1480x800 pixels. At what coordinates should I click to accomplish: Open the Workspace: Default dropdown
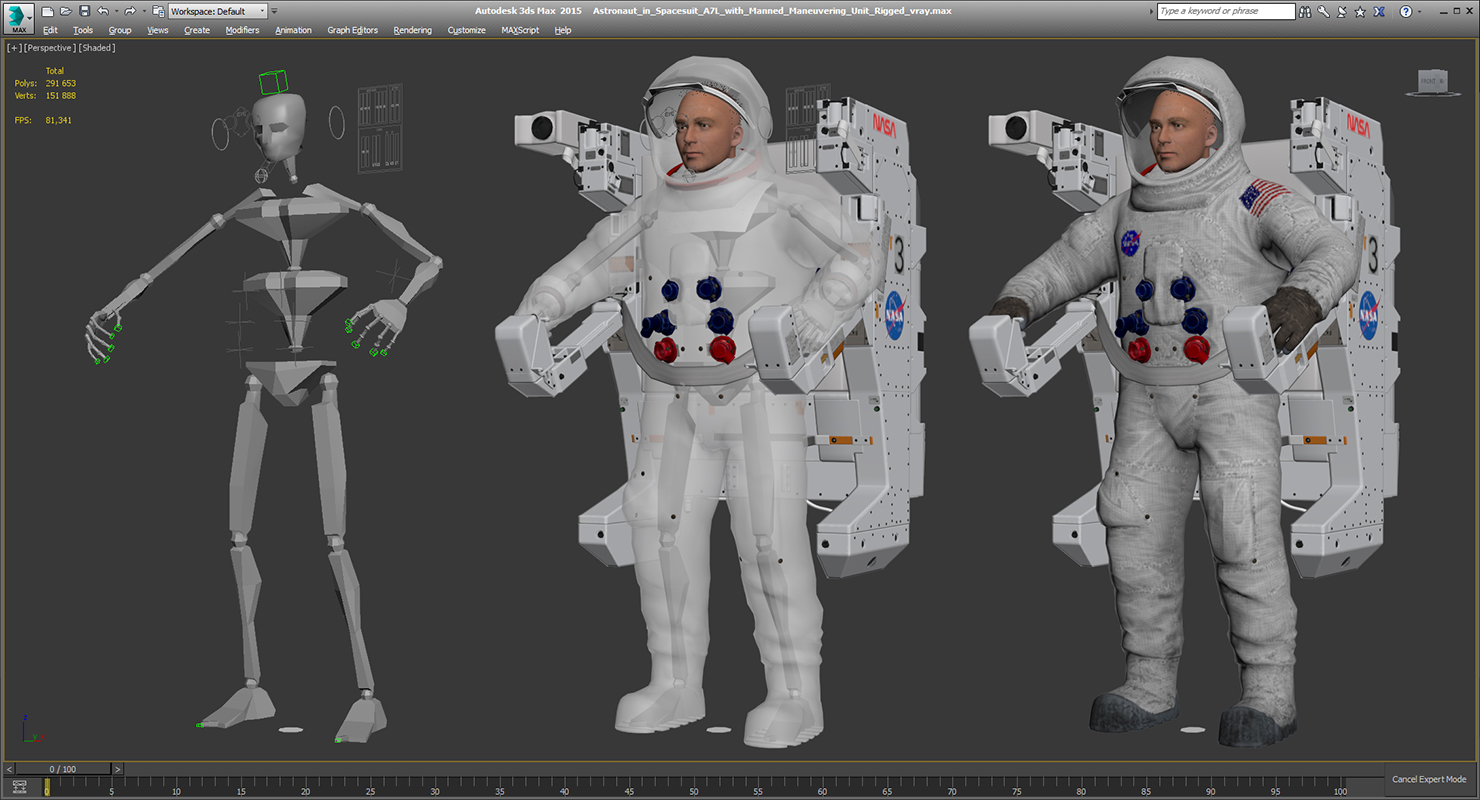[217, 11]
